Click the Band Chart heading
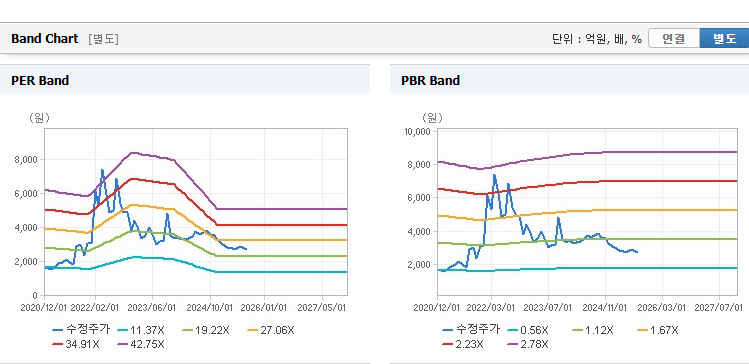Viewport: 749px width, 364px height. coord(44,39)
